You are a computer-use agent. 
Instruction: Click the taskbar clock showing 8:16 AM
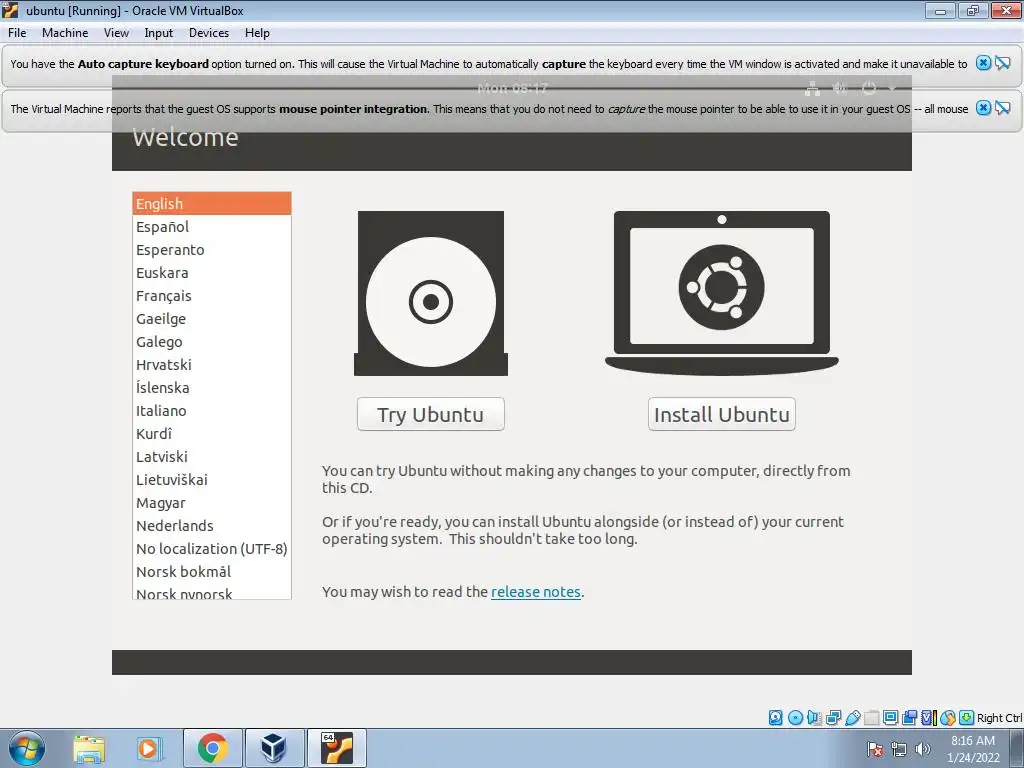973,749
